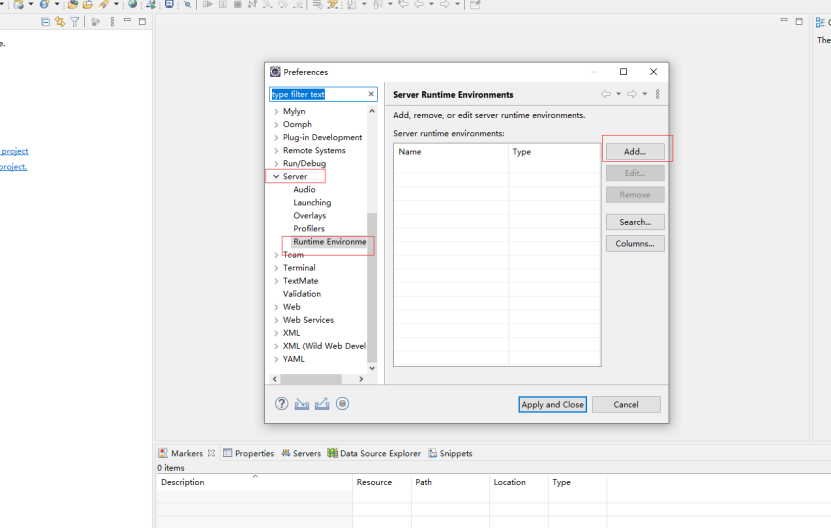Select Runtime Environments in the tree
This screenshot has height=529, width=831.
[x=330, y=242]
